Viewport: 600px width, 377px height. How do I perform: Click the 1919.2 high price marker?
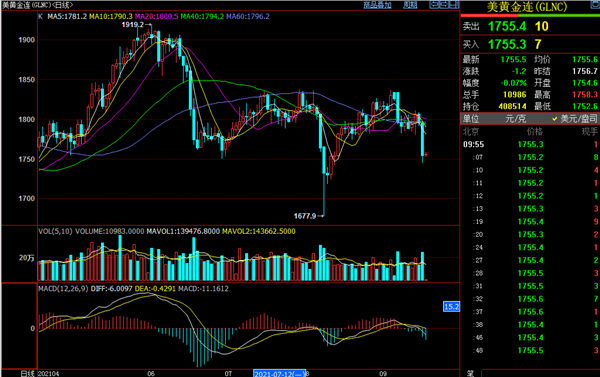coord(133,25)
